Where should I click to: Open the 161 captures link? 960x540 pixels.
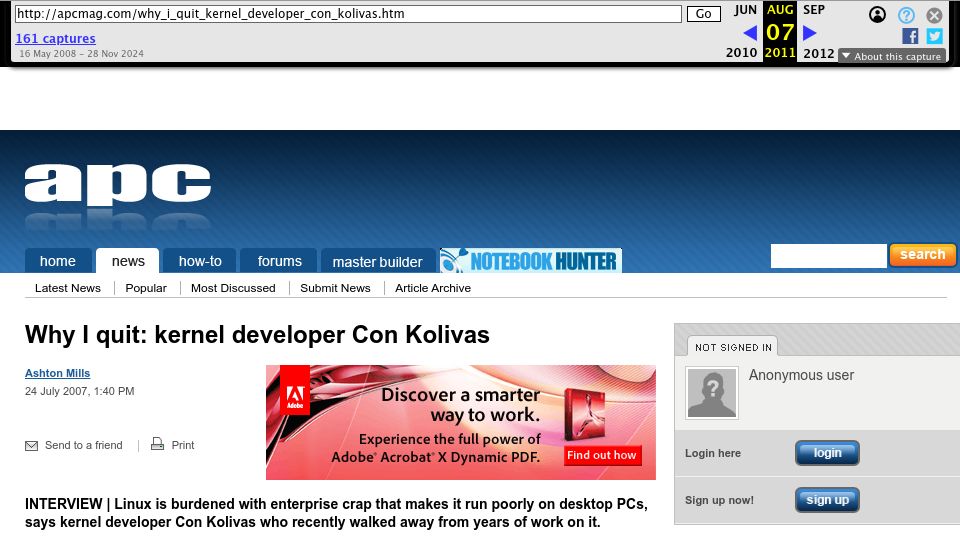point(55,38)
